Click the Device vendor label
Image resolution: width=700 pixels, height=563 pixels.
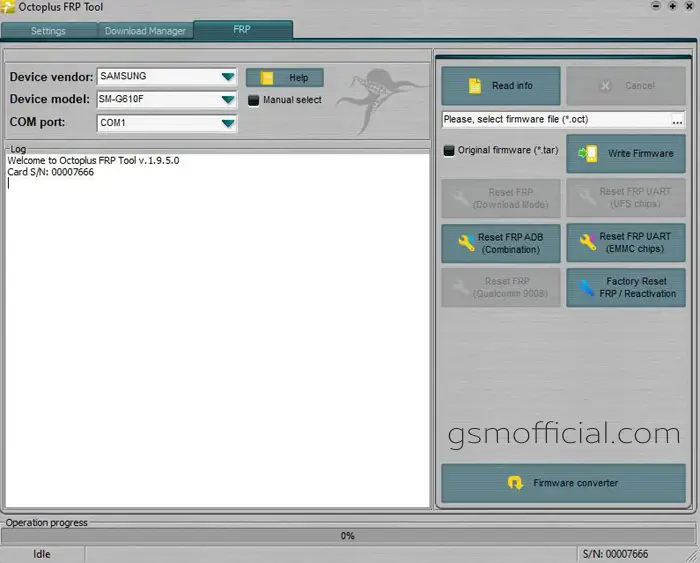(x=51, y=77)
